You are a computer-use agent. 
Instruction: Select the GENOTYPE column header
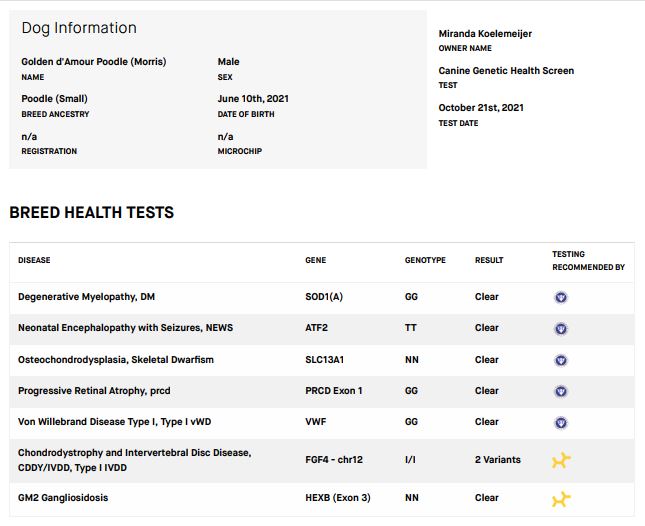coord(425,261)
